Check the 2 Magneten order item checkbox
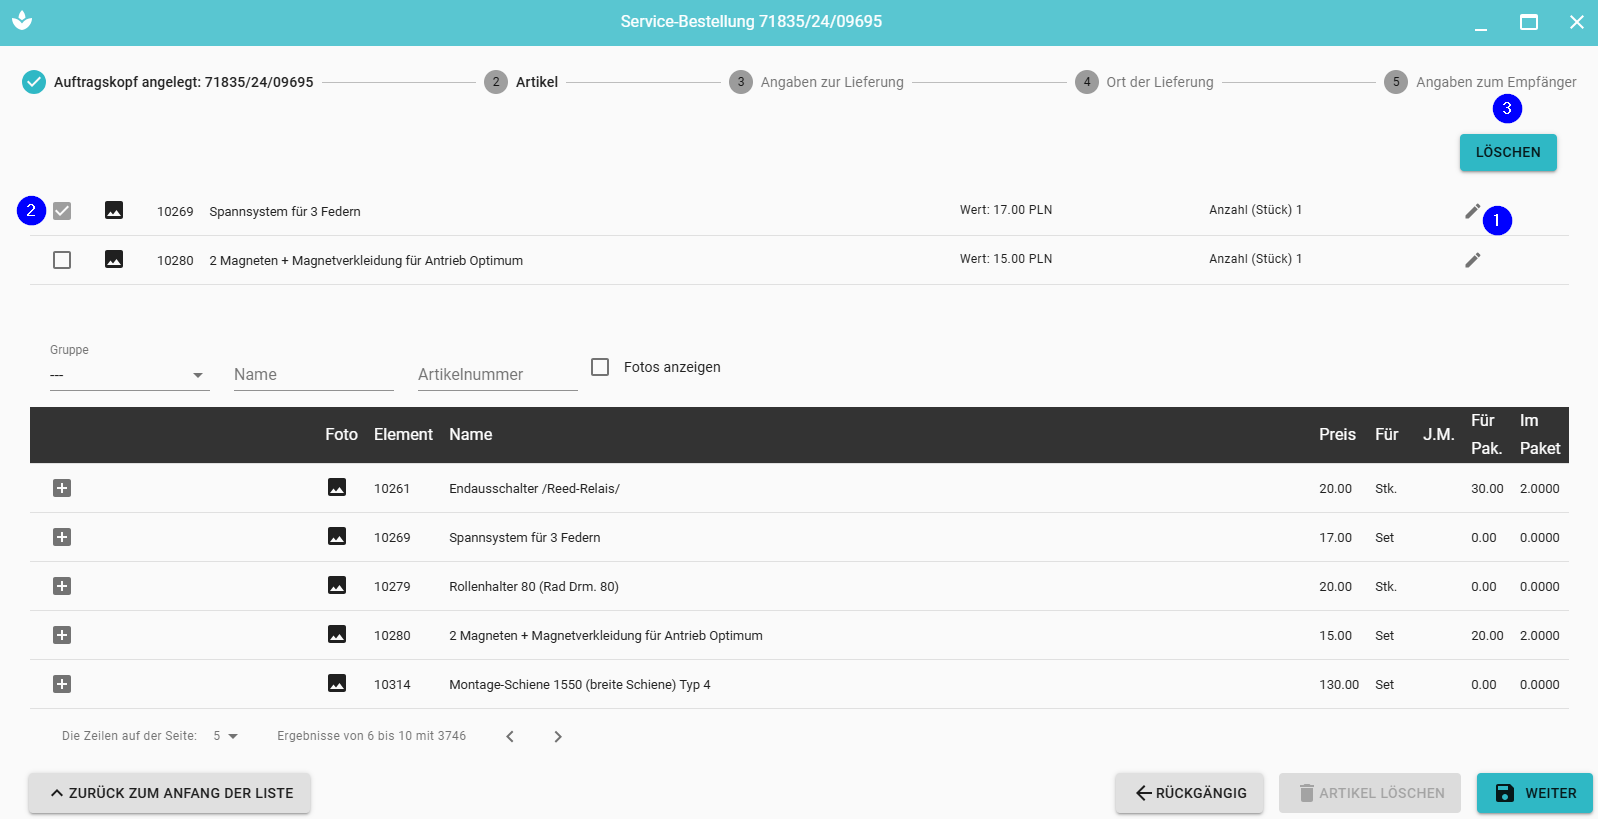Image resolution: width=1598 pixels, height=819 pixels. point(62,260)
